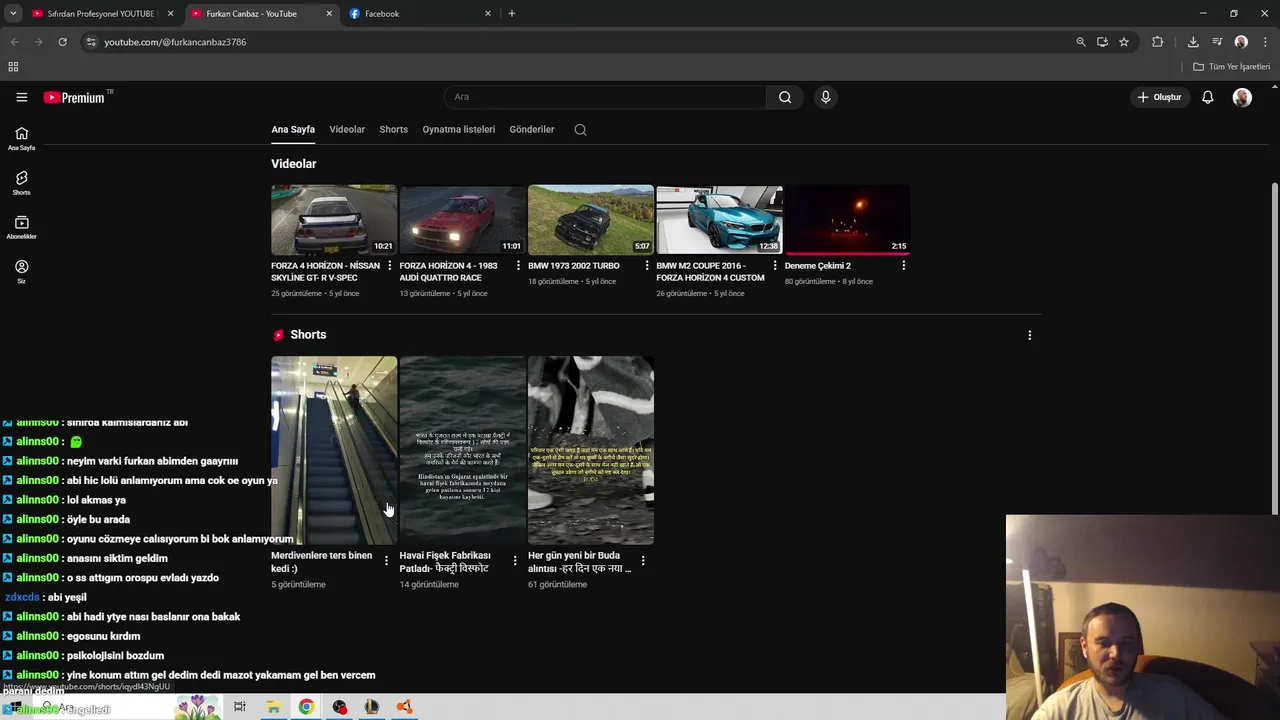Image resolution: width=1280 pixels, height=720 pixels.
Task: Click the YouTube search input field
Action: click(x=605, y=97)
